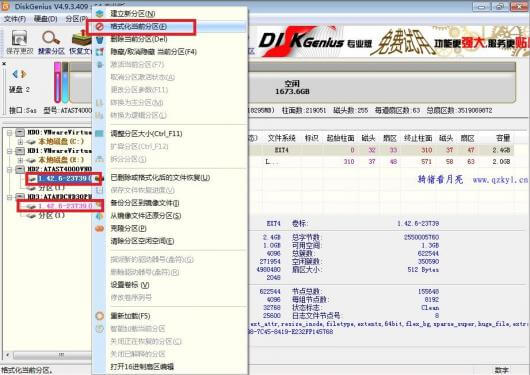
Task: Select Delete Current Partition (Del) entry
Action: 139,39
